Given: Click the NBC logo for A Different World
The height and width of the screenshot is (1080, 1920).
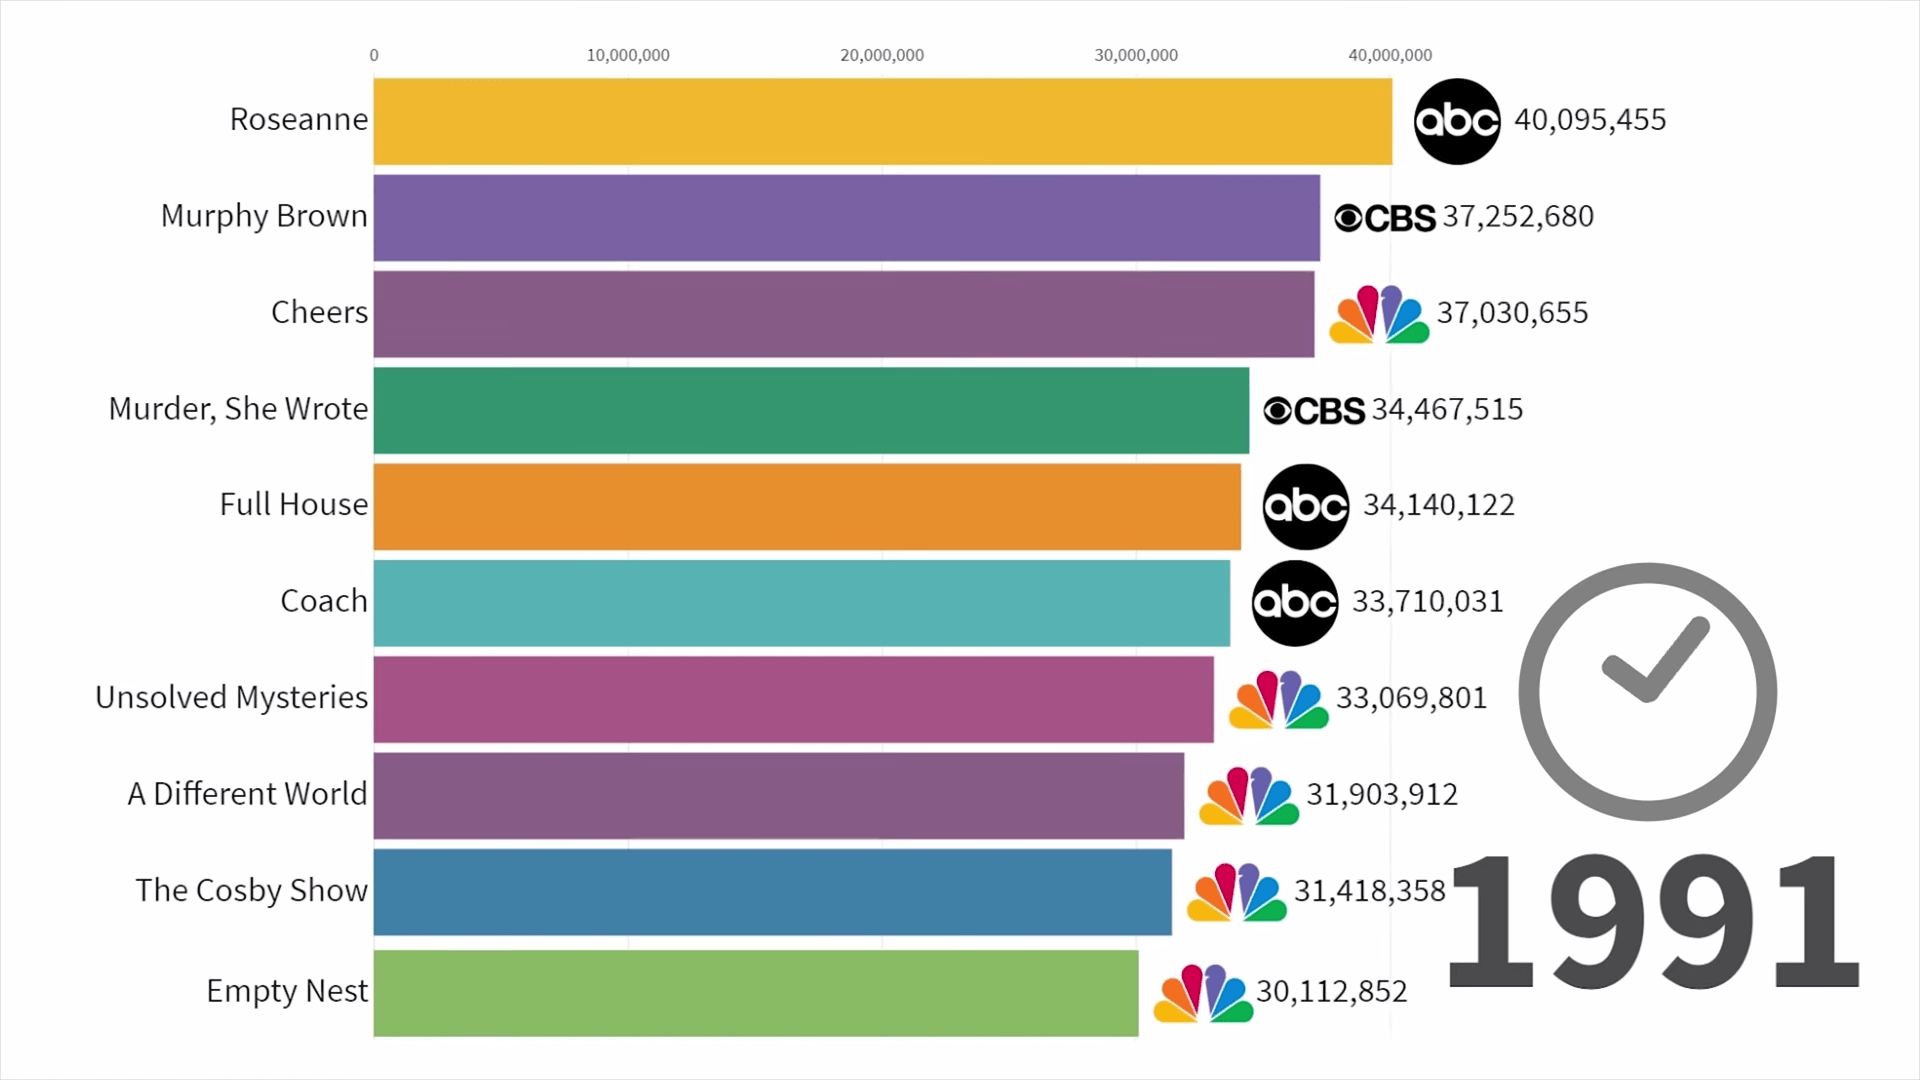Looking at the screenshot, I should (1248, 796).
